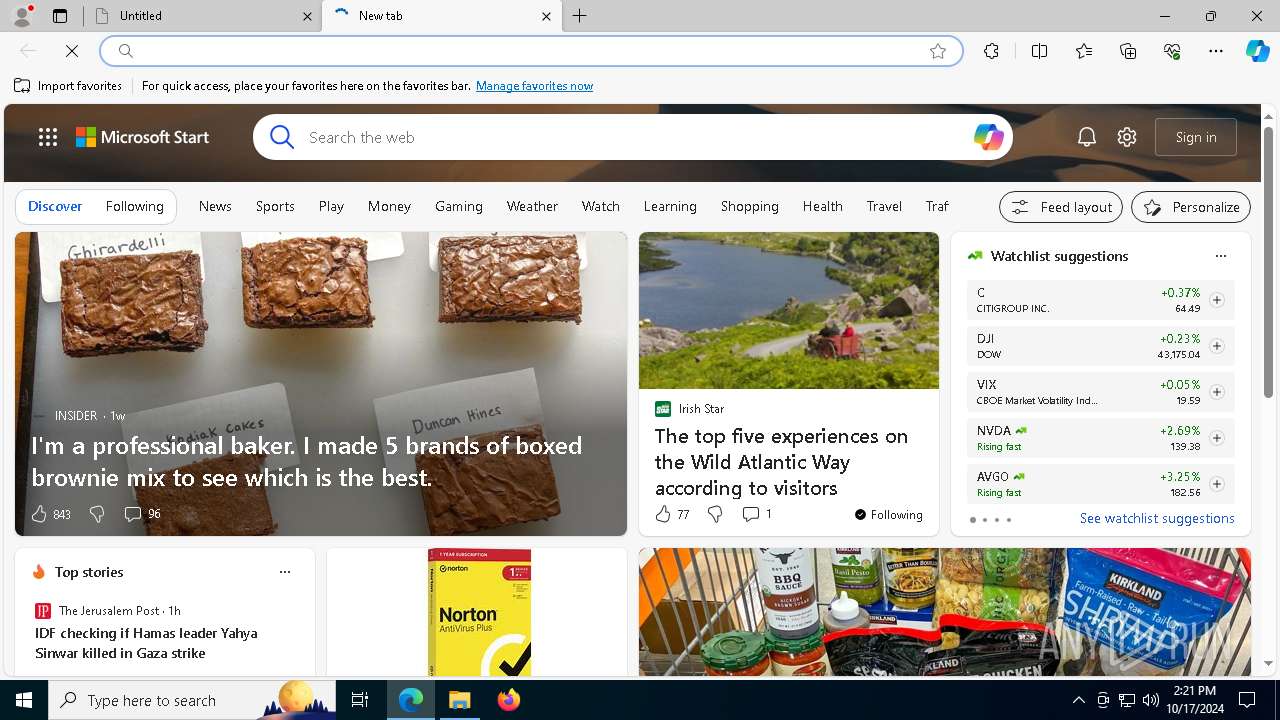Add DJI Dow to watchlist

click(1216, 346)
